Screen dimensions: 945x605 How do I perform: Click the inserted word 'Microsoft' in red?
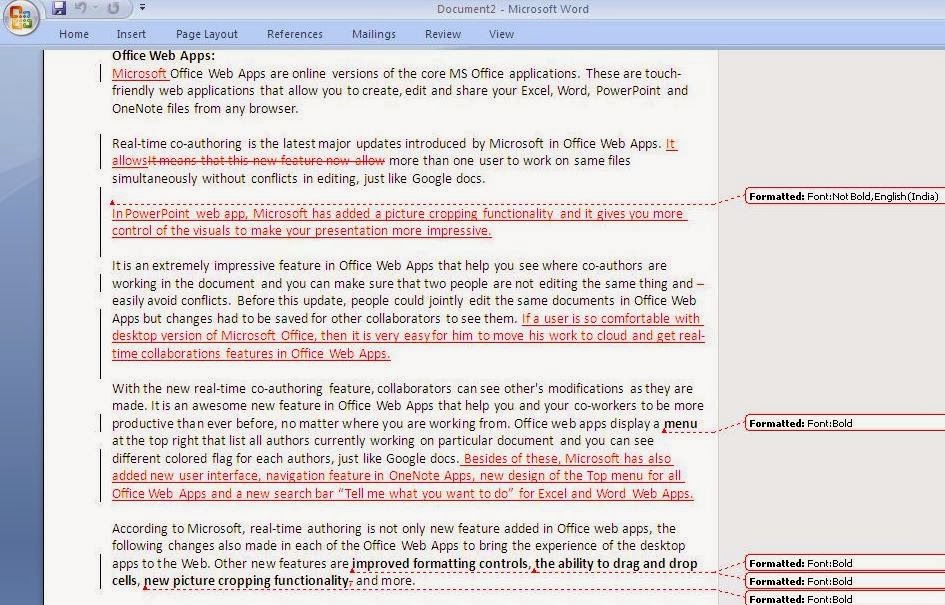pyautogui.click(x=139, y=74)
